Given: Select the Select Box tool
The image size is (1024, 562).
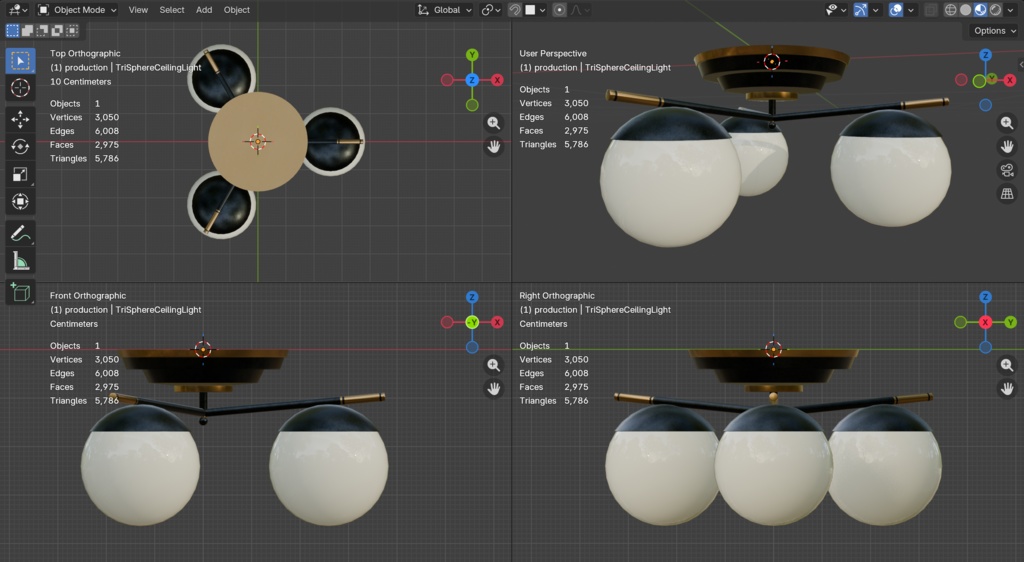Looking at the screenshot, I should click(x=20, y=61).
